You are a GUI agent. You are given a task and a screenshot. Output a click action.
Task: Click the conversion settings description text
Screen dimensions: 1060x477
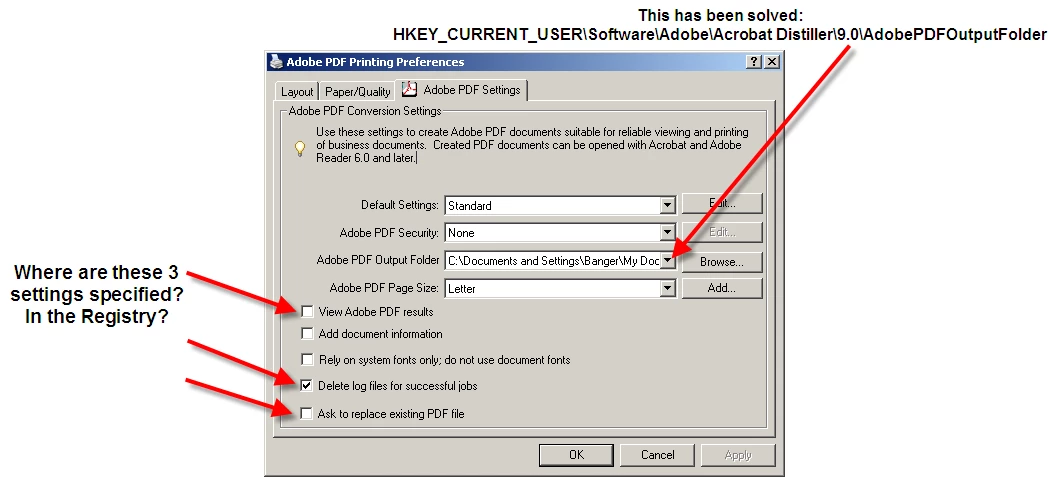532,145
